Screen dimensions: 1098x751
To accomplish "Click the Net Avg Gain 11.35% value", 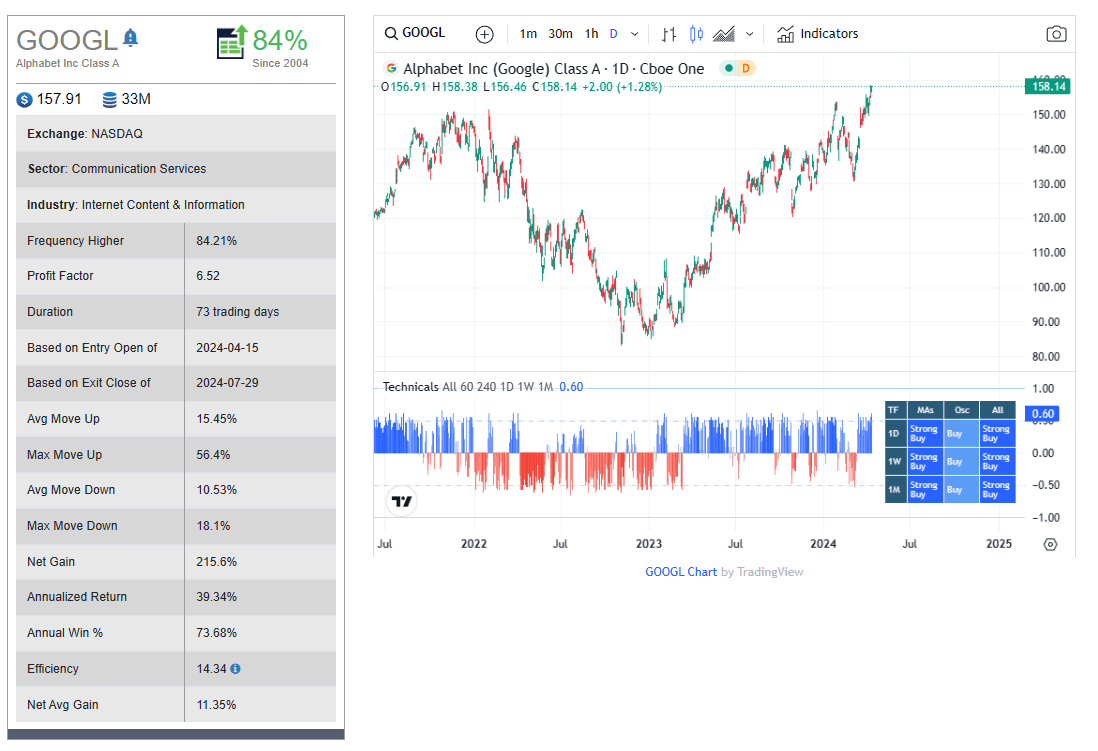I will tap(216, 705).
